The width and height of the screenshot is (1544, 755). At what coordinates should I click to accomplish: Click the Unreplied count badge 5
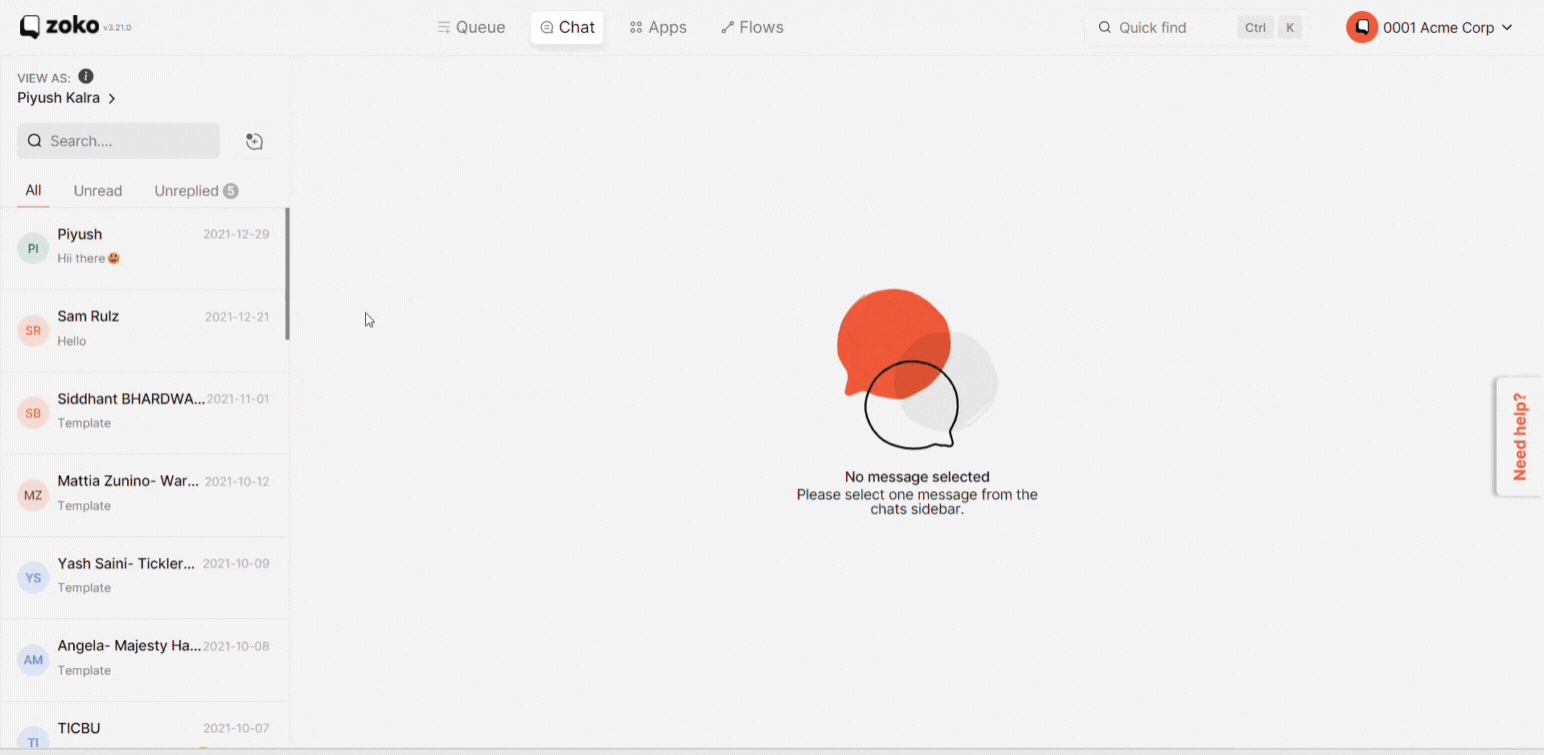(231, 191)
